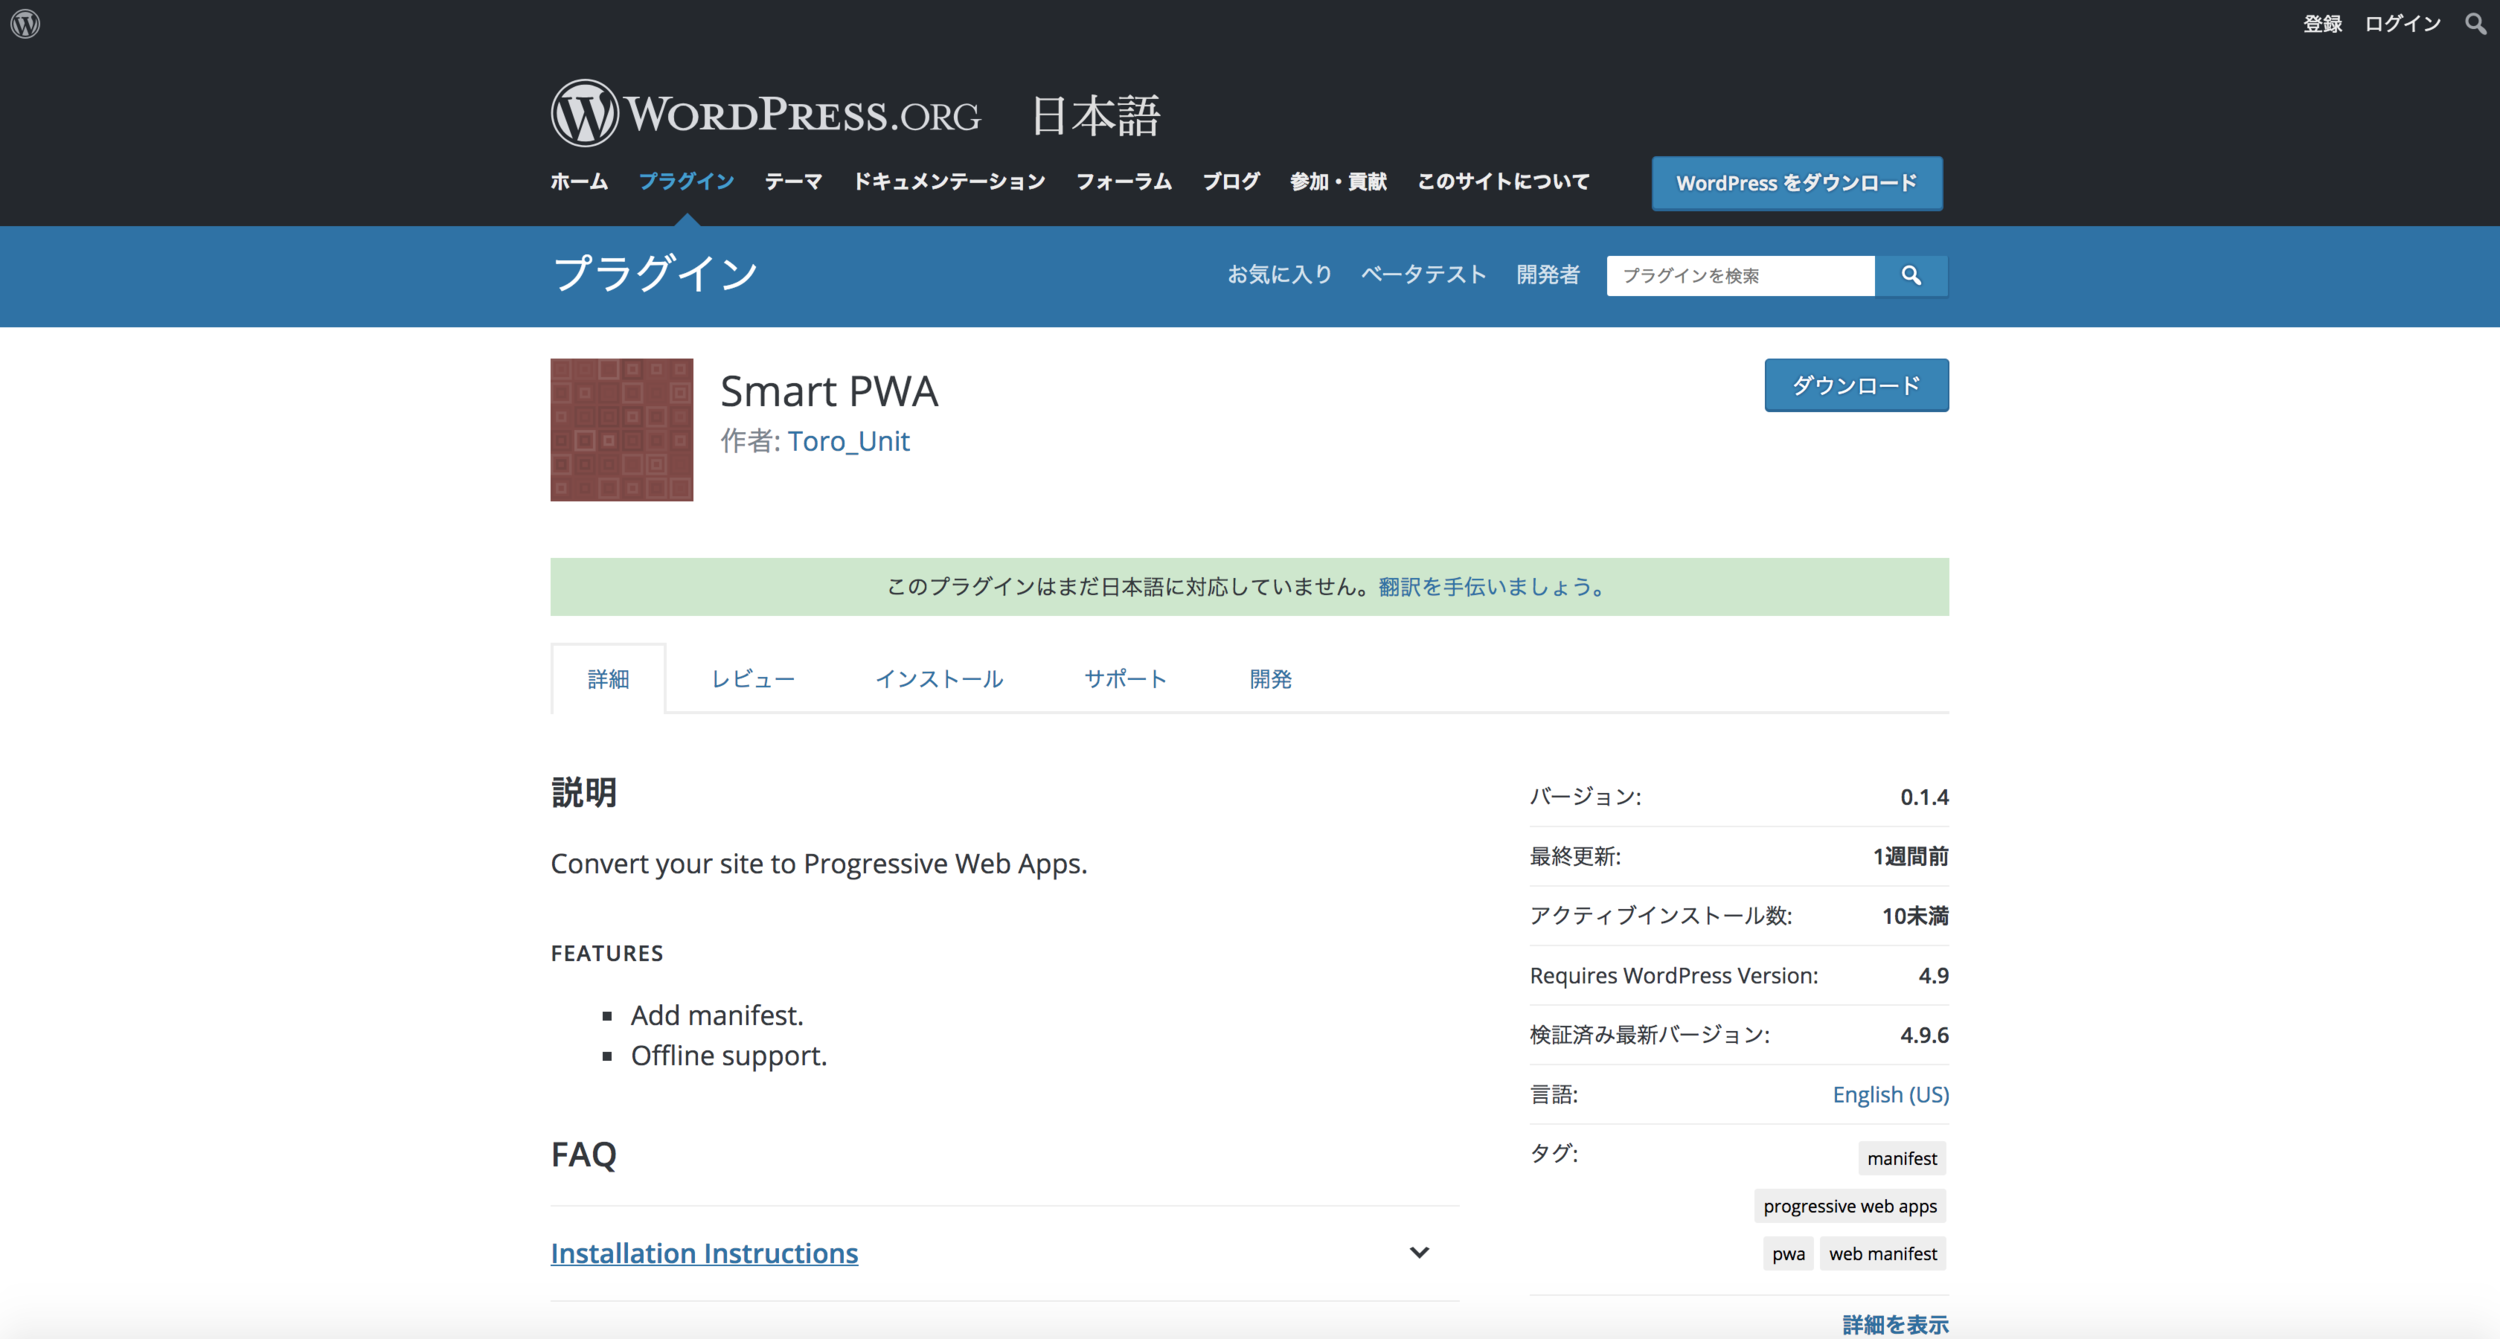Expand Installation Instructions with the chevron arrow

(1418, 1252)
